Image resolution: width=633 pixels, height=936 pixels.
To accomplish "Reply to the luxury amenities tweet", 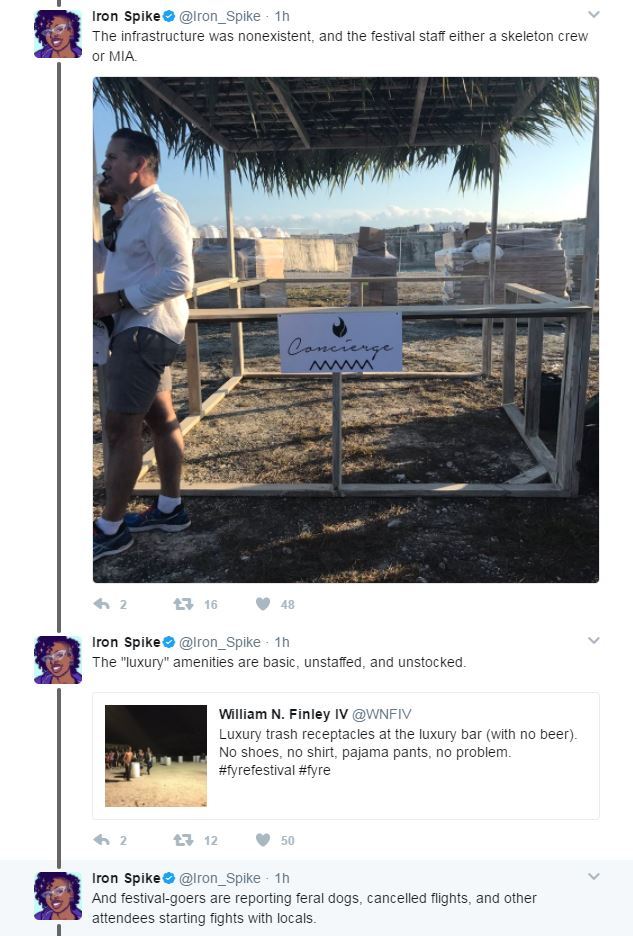I will click(102, 840).
